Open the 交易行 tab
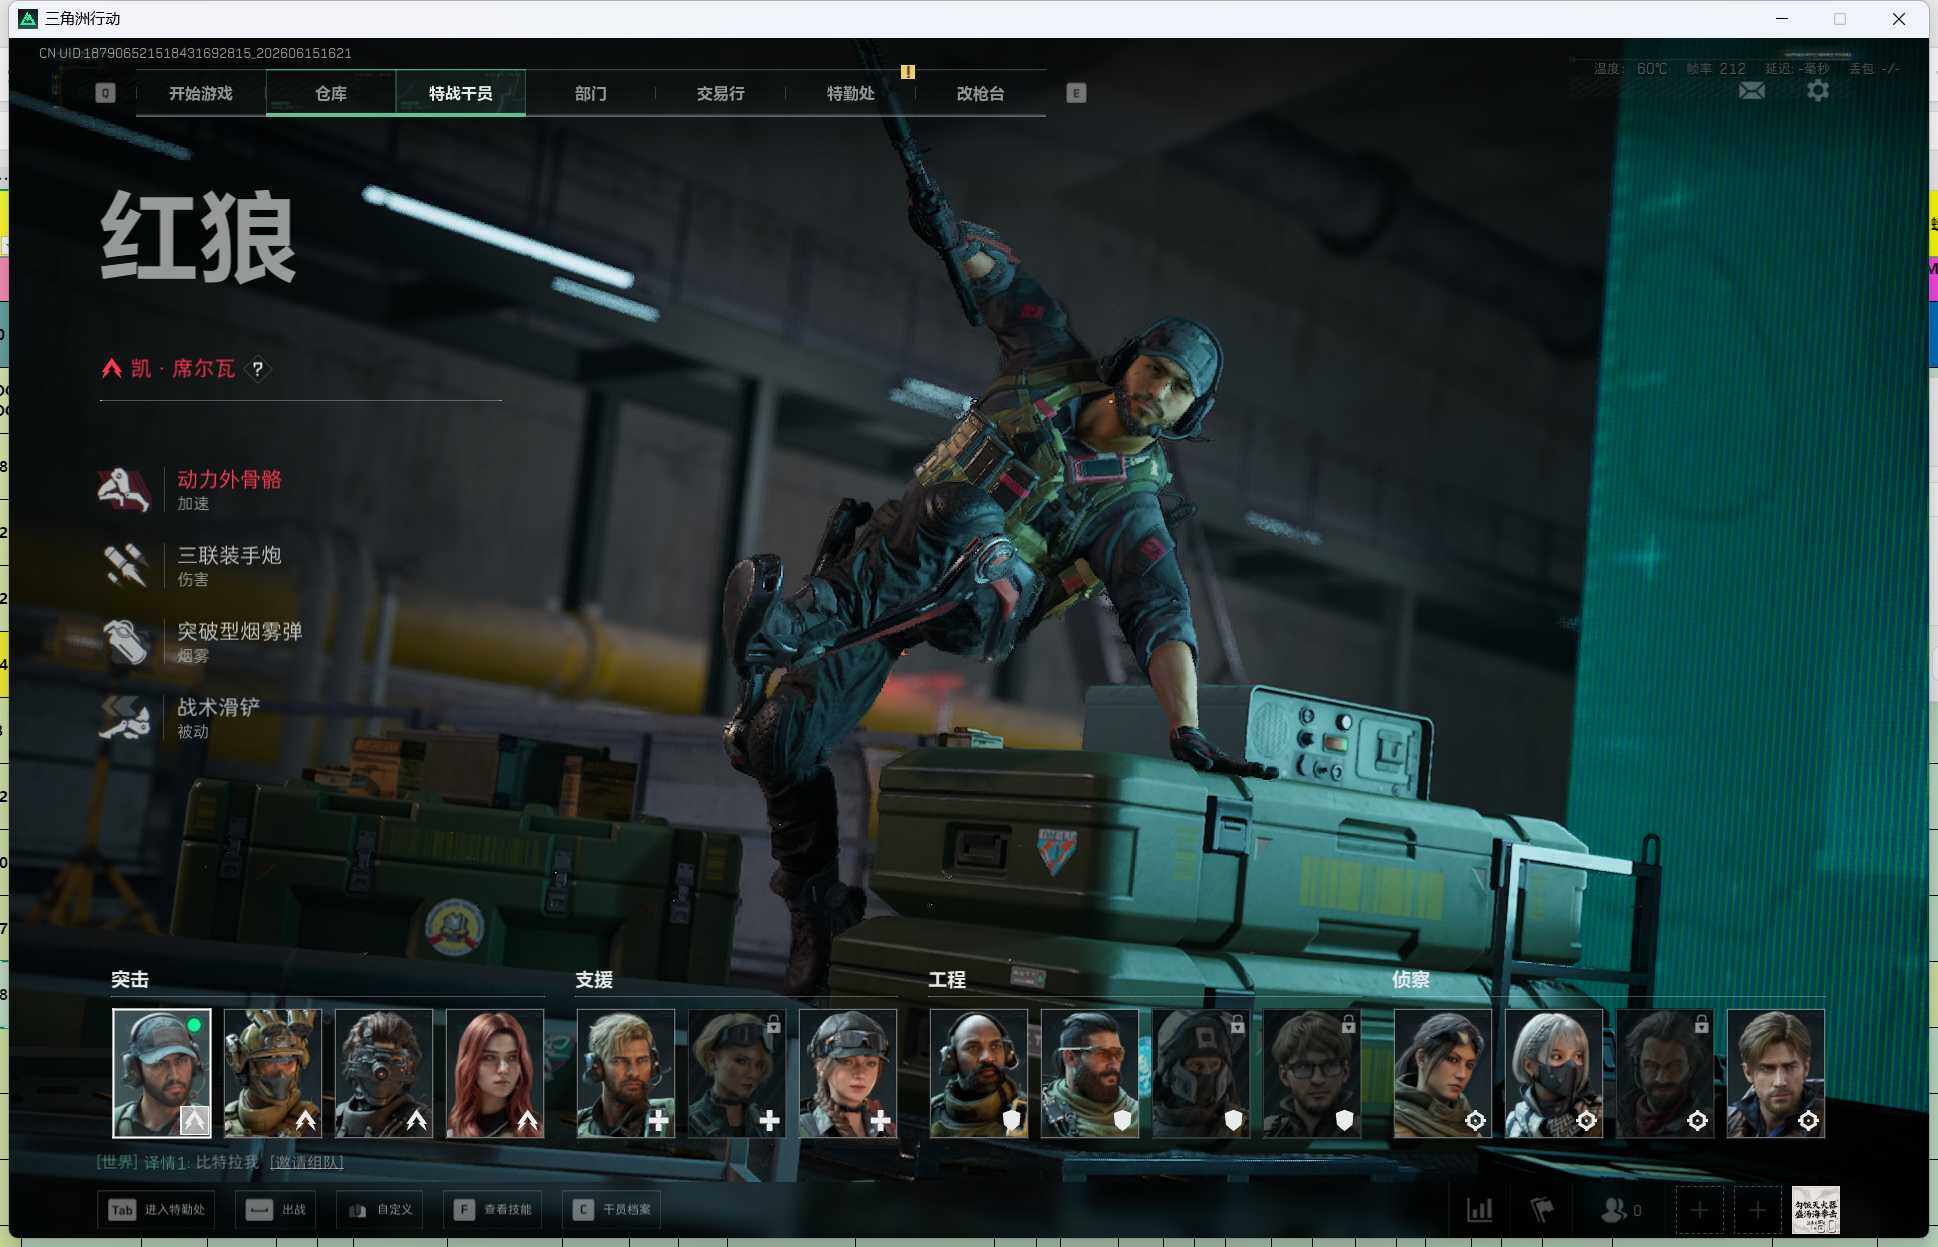Viewport: 1938px width, 1247px height. [x=721, y=93]
